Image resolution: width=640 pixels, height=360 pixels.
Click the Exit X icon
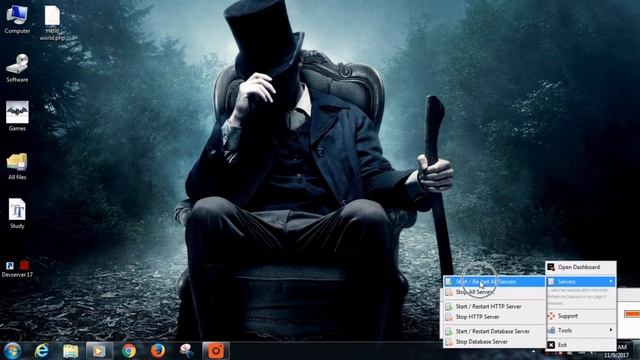tap(551, 345)
